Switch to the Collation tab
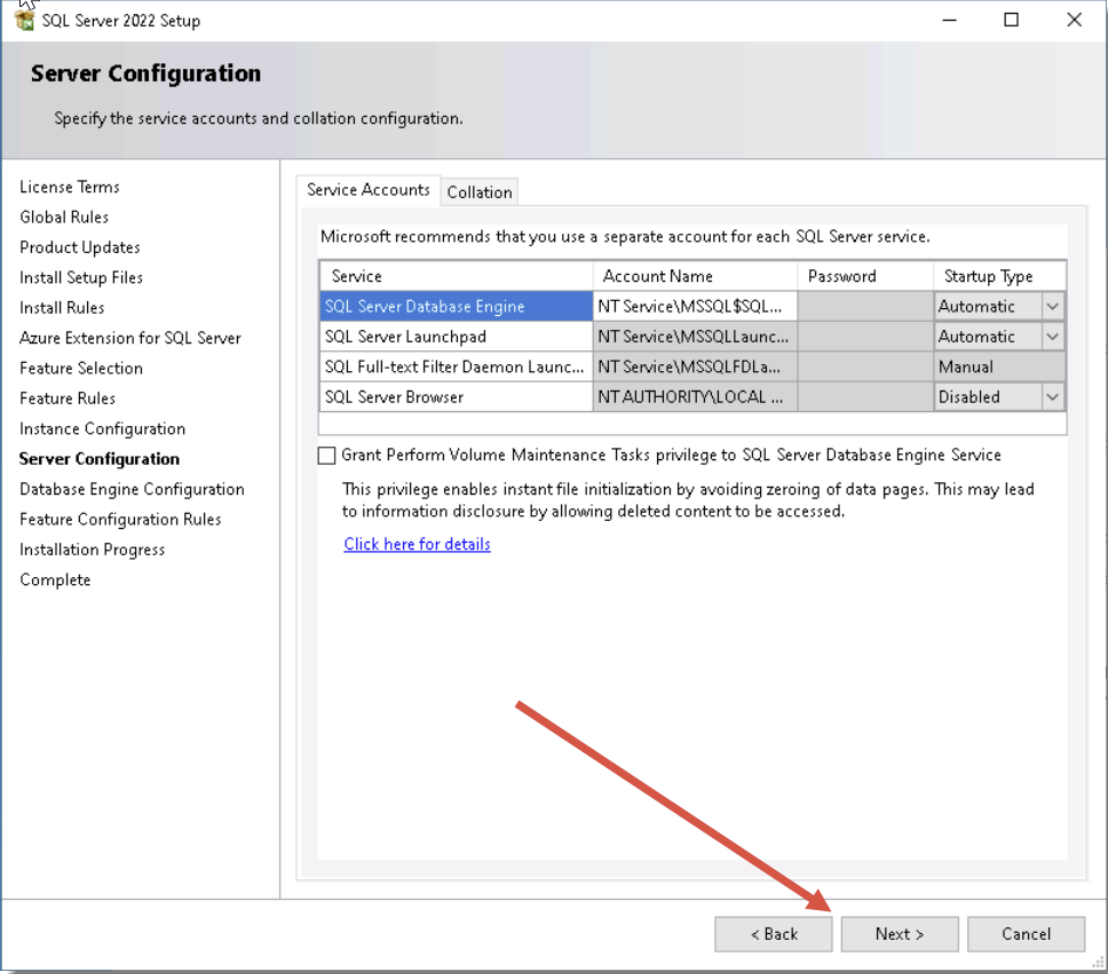 tap(479, 192)
